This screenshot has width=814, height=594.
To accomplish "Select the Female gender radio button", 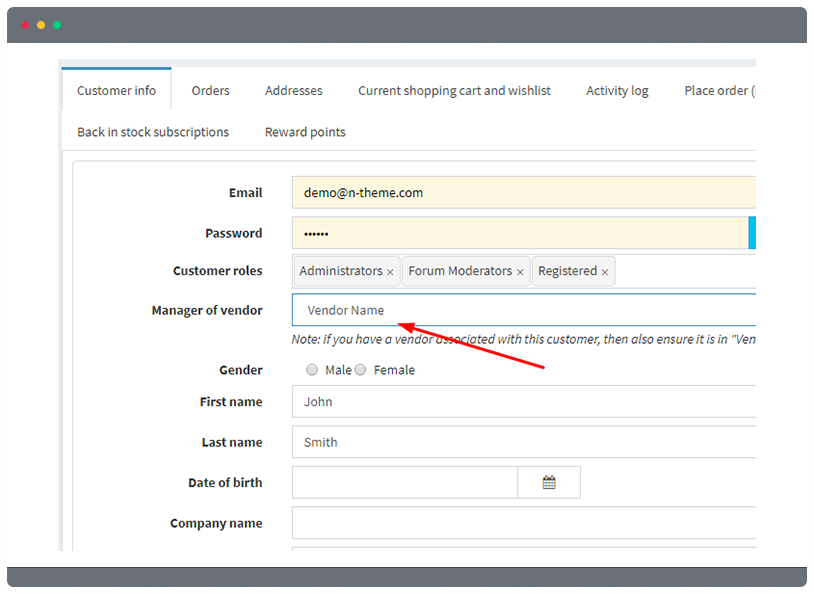I will [x=360, y=370].
